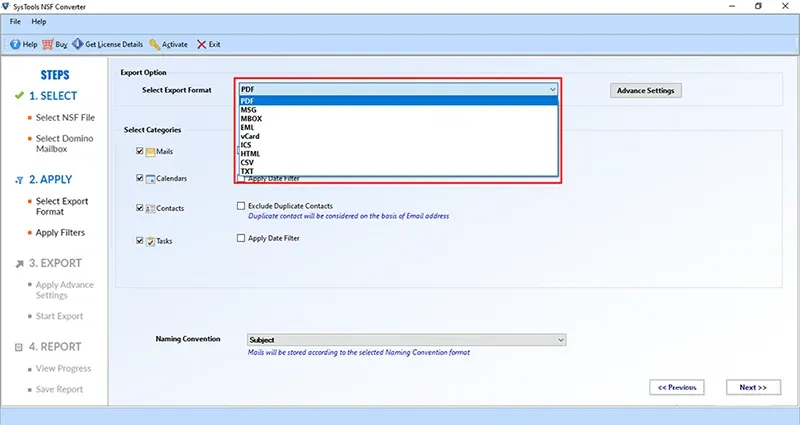Enable Exclude Duplicate Contacts checkbox
This screenshot has width=800, height=425.
click(x=241, y=206)
